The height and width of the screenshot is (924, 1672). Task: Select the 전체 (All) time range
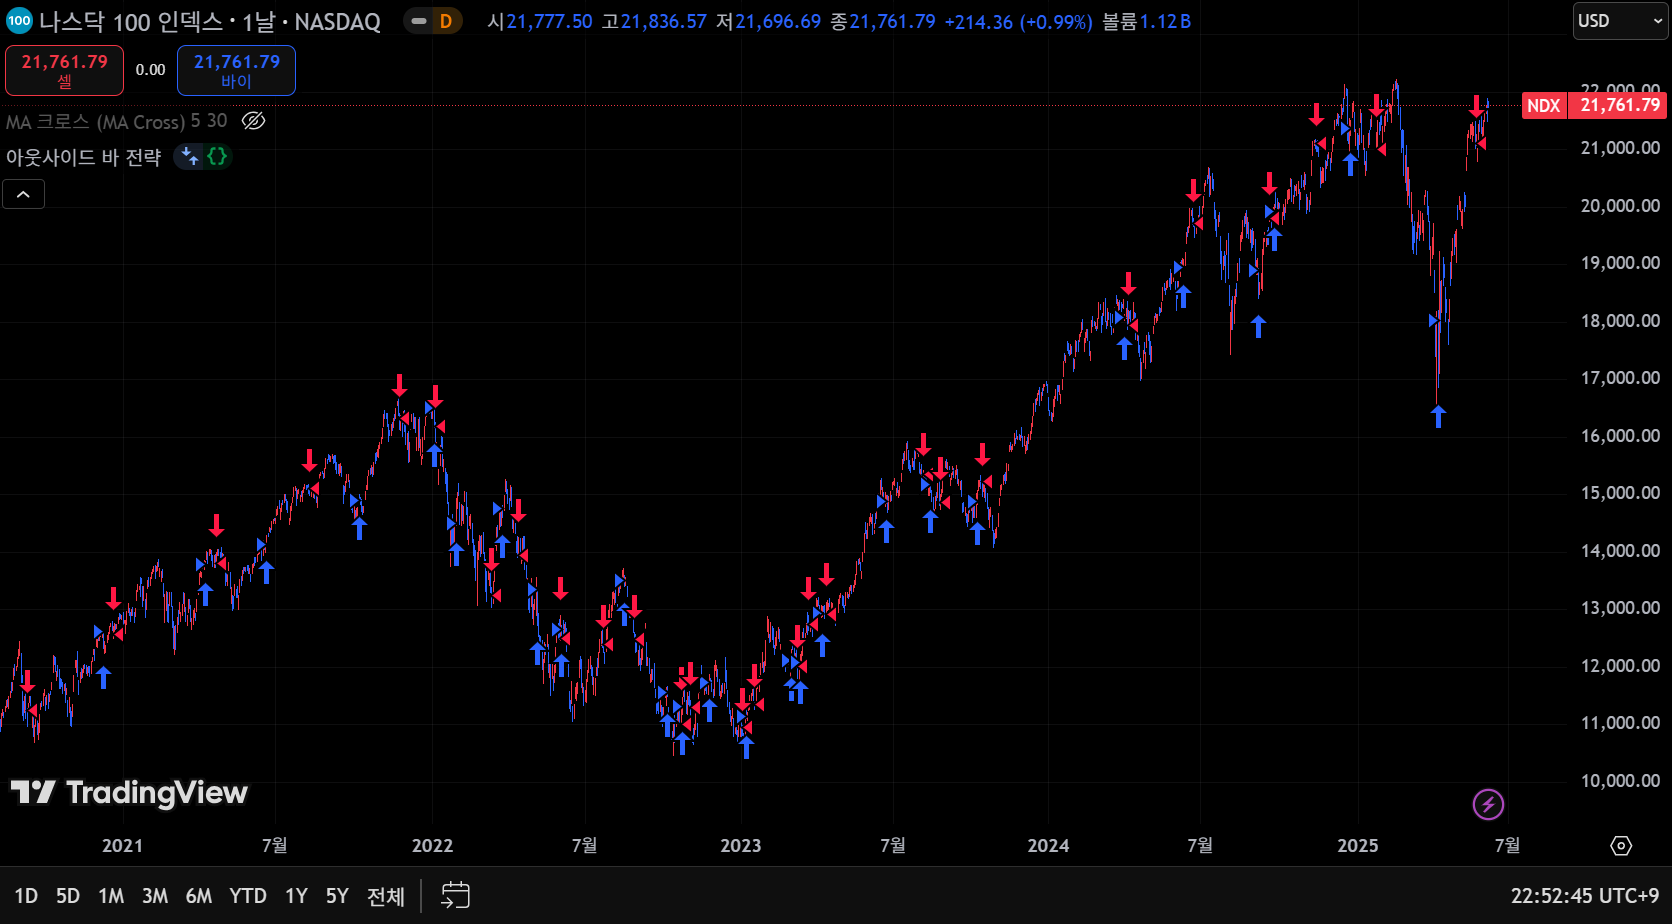coord(386,896)
